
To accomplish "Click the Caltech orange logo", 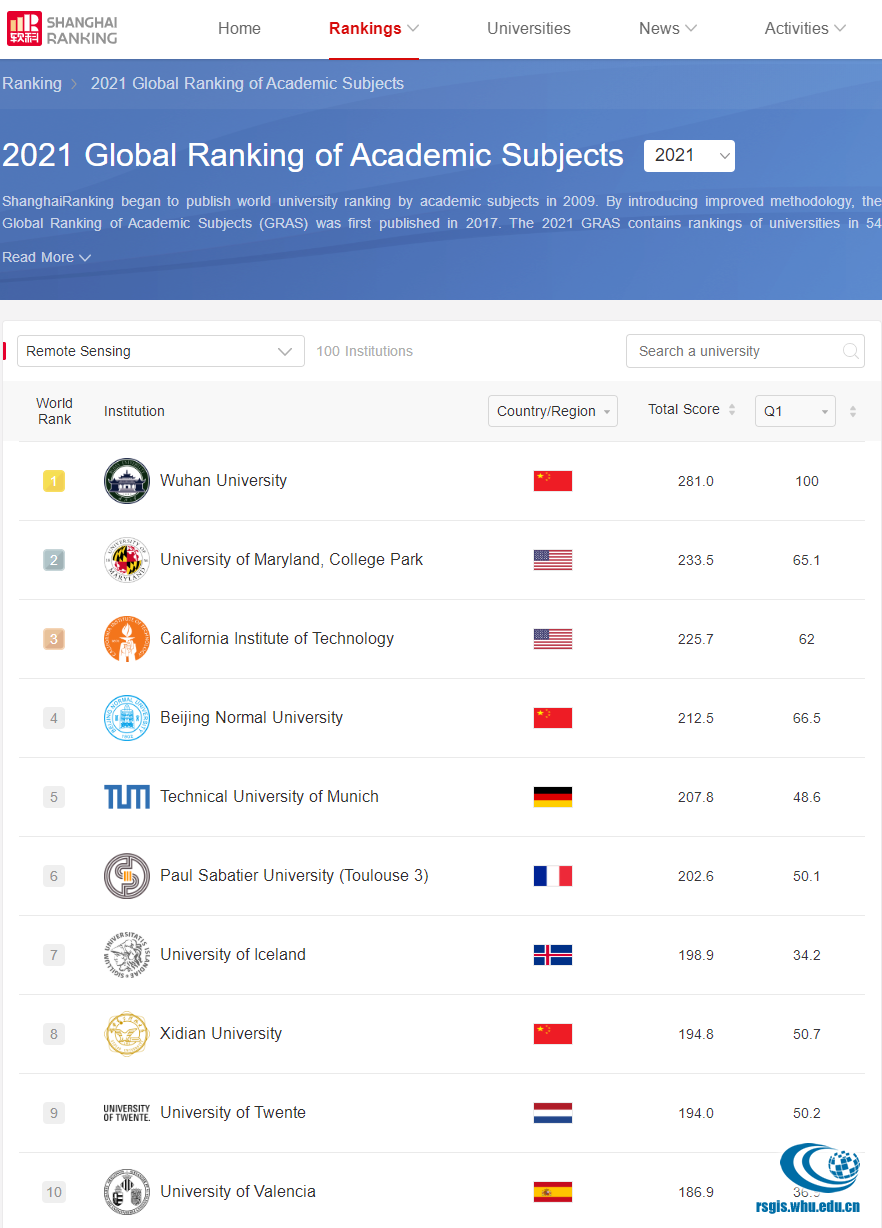I will pos(127,639).
